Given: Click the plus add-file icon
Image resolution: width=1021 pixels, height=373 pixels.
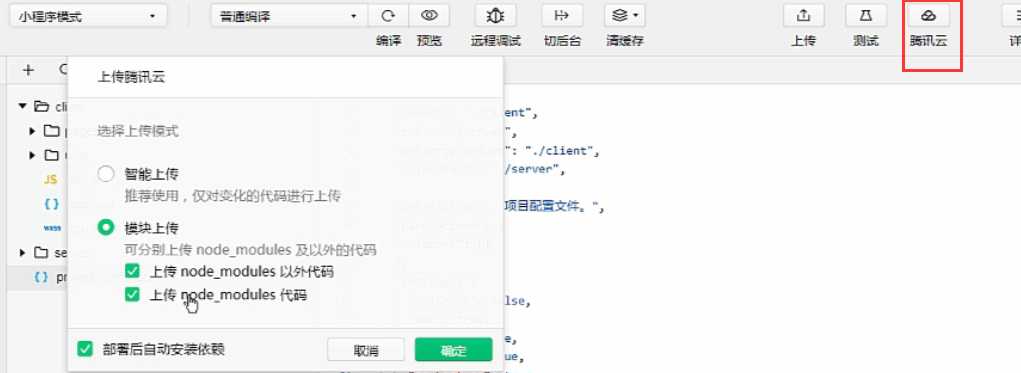Looking at the screenshot, I should click(28, 70).
